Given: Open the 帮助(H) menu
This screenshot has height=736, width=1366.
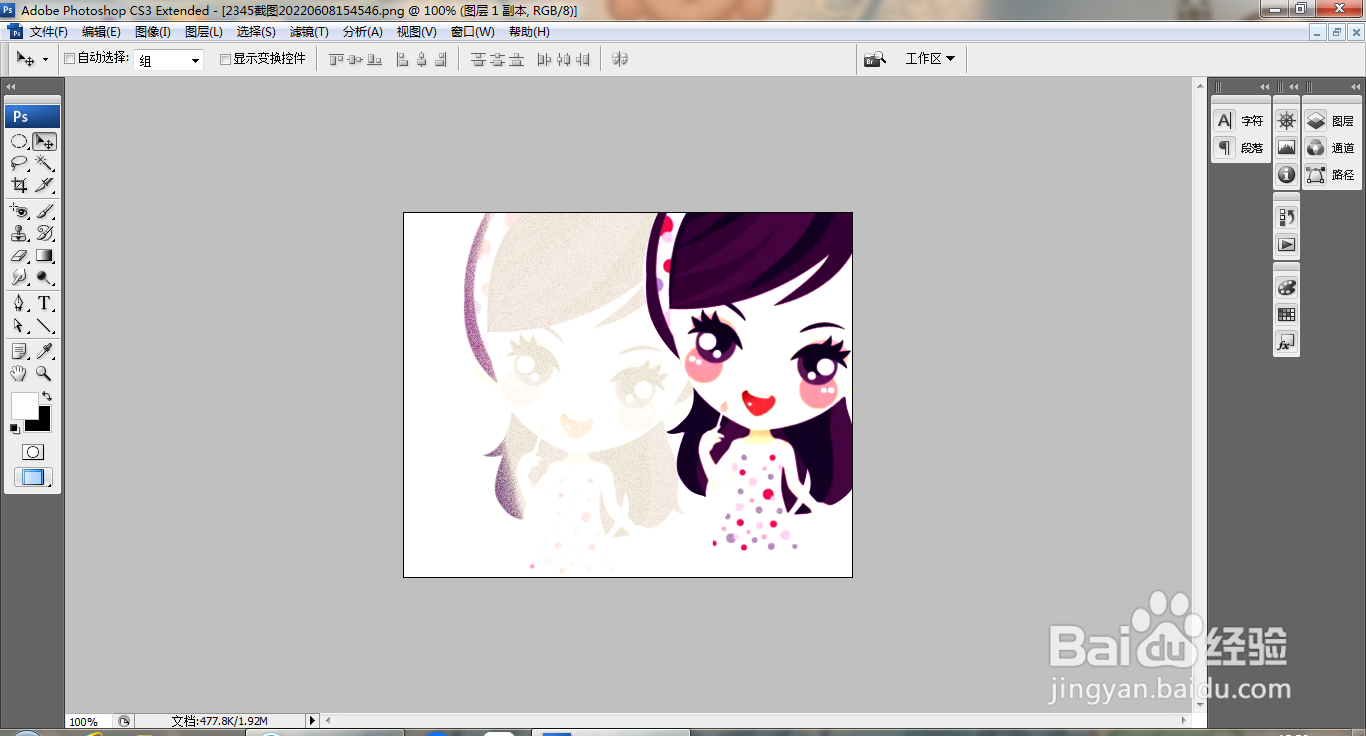Looking at the screenshot, I should pos(529,32).
